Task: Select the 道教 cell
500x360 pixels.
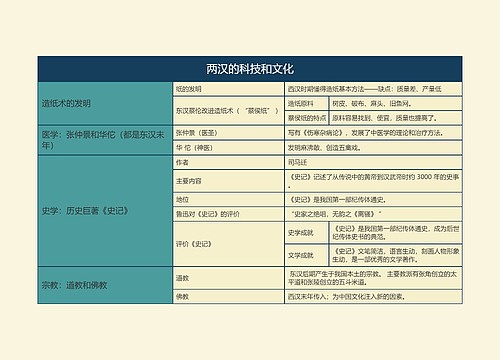Action: pyautogui.click(x=228, y=278)
